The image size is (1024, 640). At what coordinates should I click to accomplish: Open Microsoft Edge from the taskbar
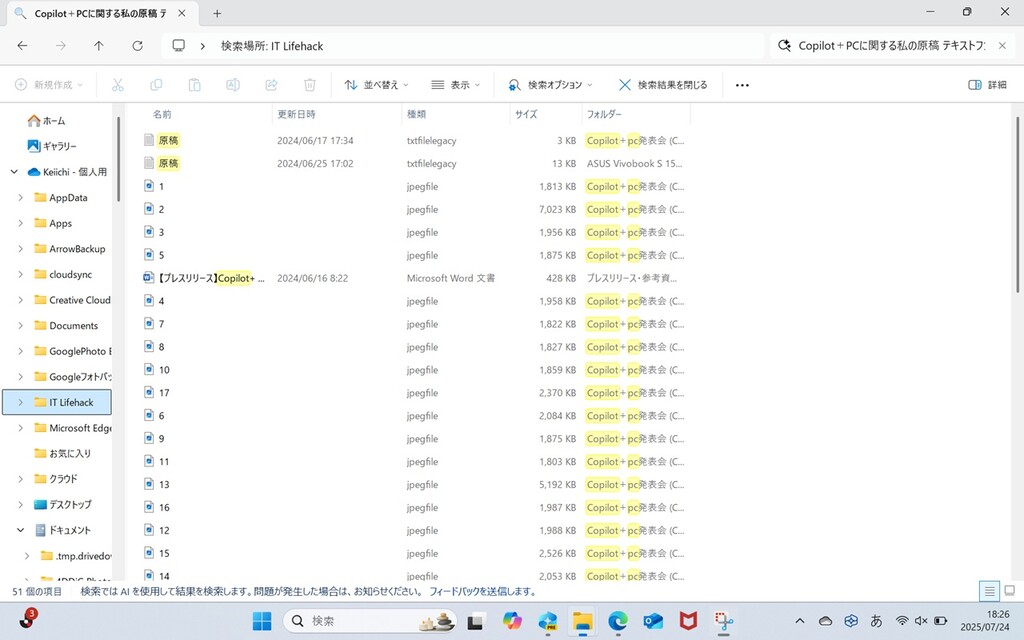618,620
